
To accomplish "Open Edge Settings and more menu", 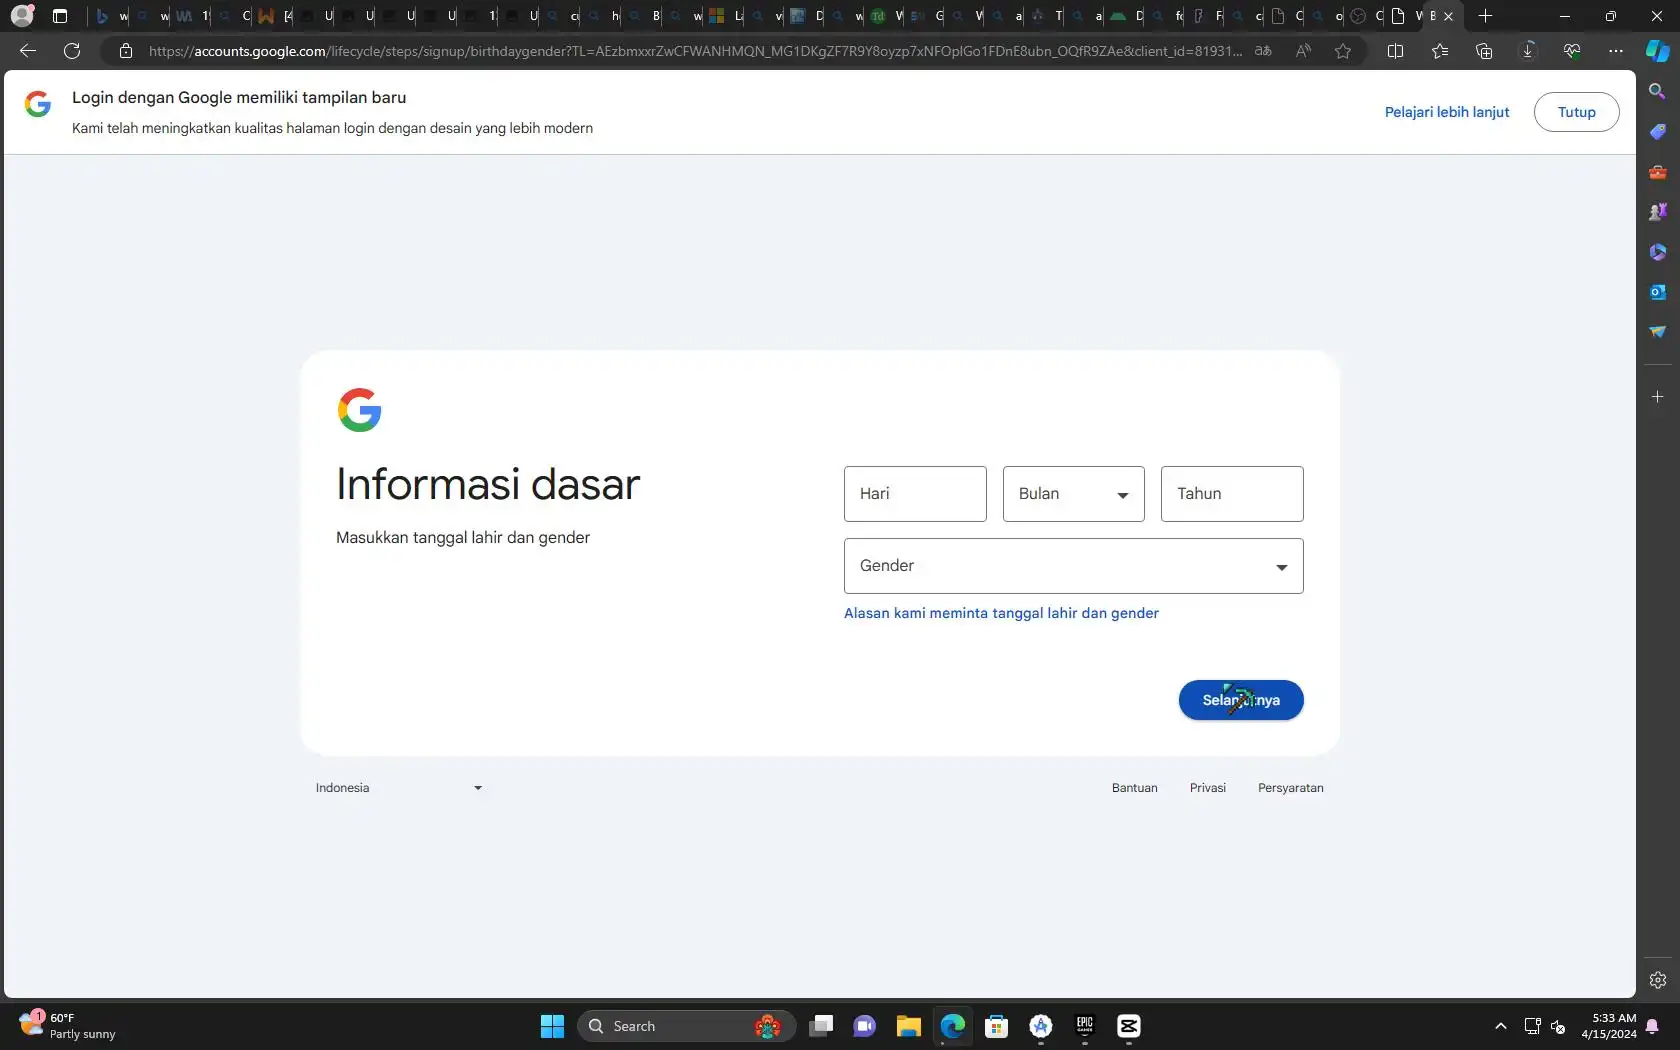I will click(x=1616, y=51).
